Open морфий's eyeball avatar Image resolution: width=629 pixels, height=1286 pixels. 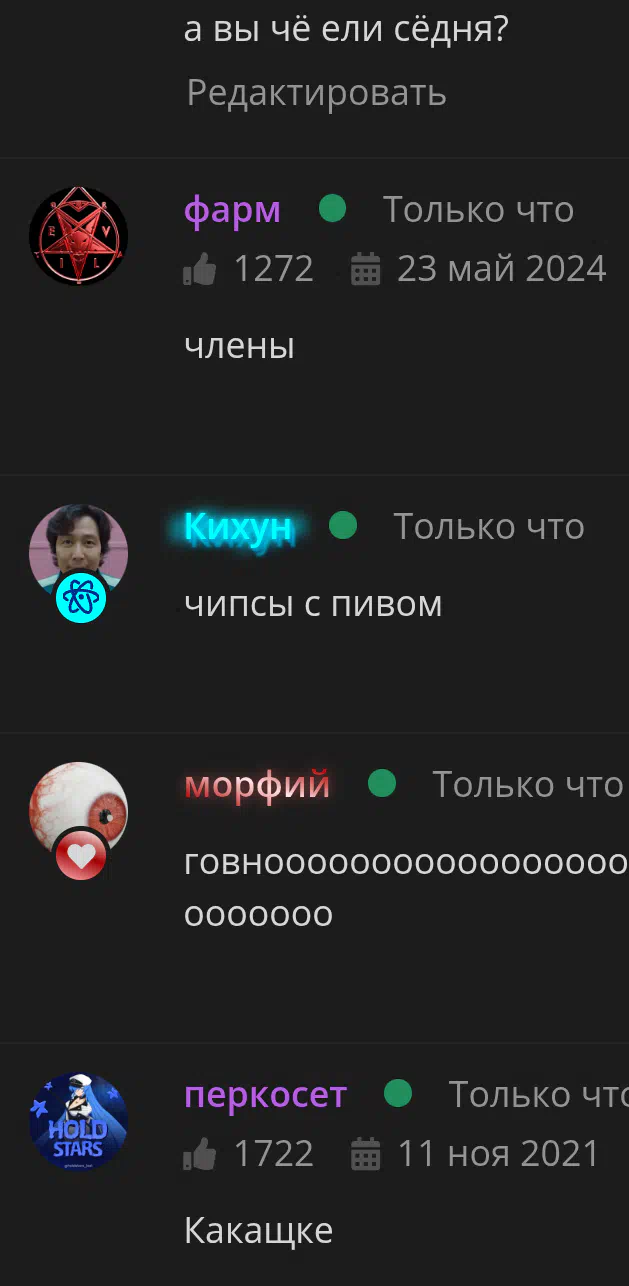coord(78,811)
